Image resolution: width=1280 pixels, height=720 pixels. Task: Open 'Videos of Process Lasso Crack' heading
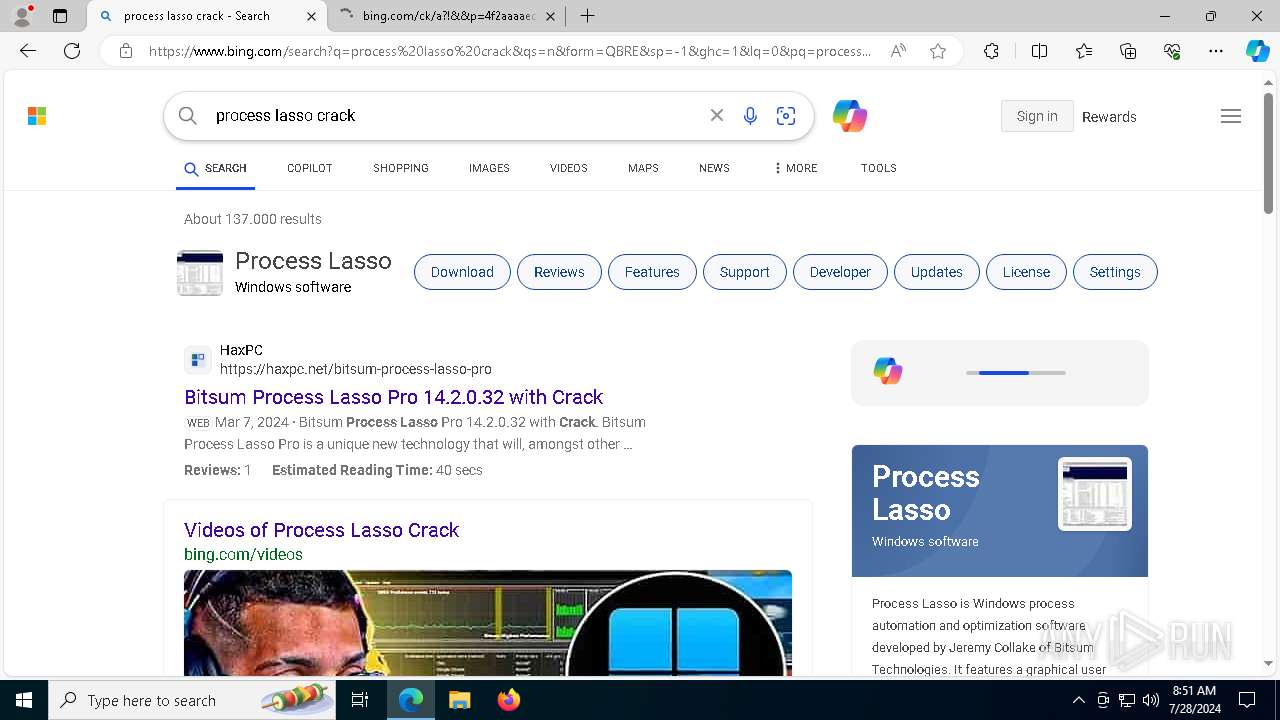[321, 530]
